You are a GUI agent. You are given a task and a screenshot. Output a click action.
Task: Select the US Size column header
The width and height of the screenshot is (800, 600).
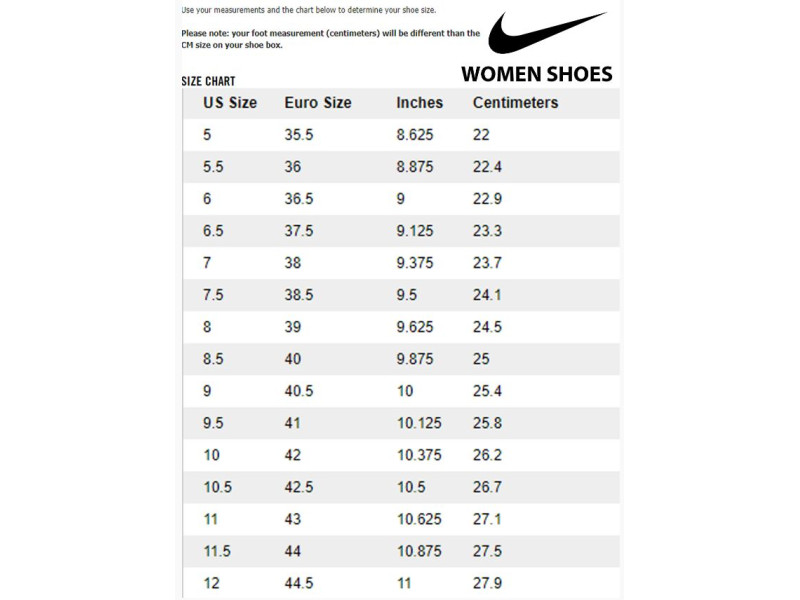[x=230, y=103]
